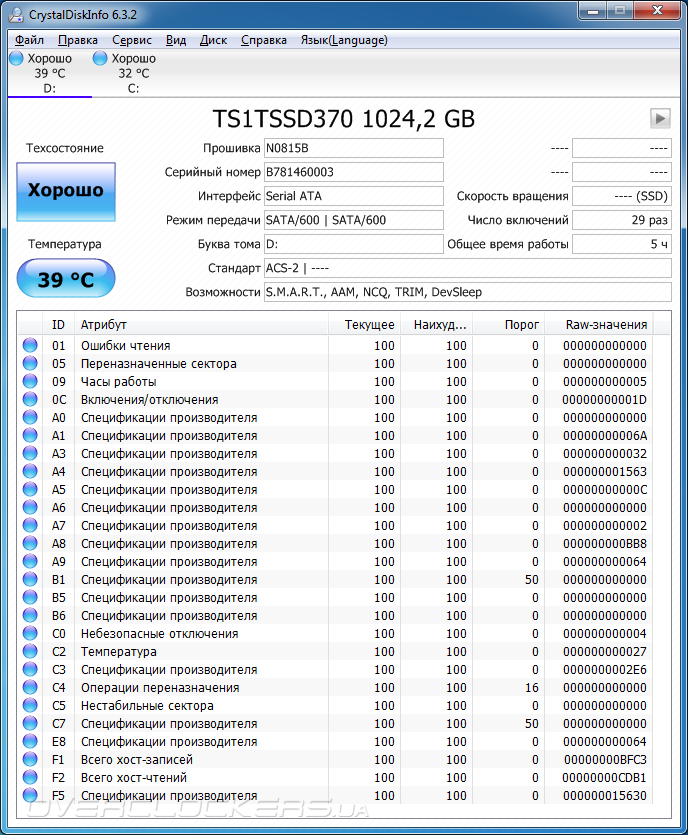Open the Файл menu
Screen dimensions: 688x835
[29, 40]
